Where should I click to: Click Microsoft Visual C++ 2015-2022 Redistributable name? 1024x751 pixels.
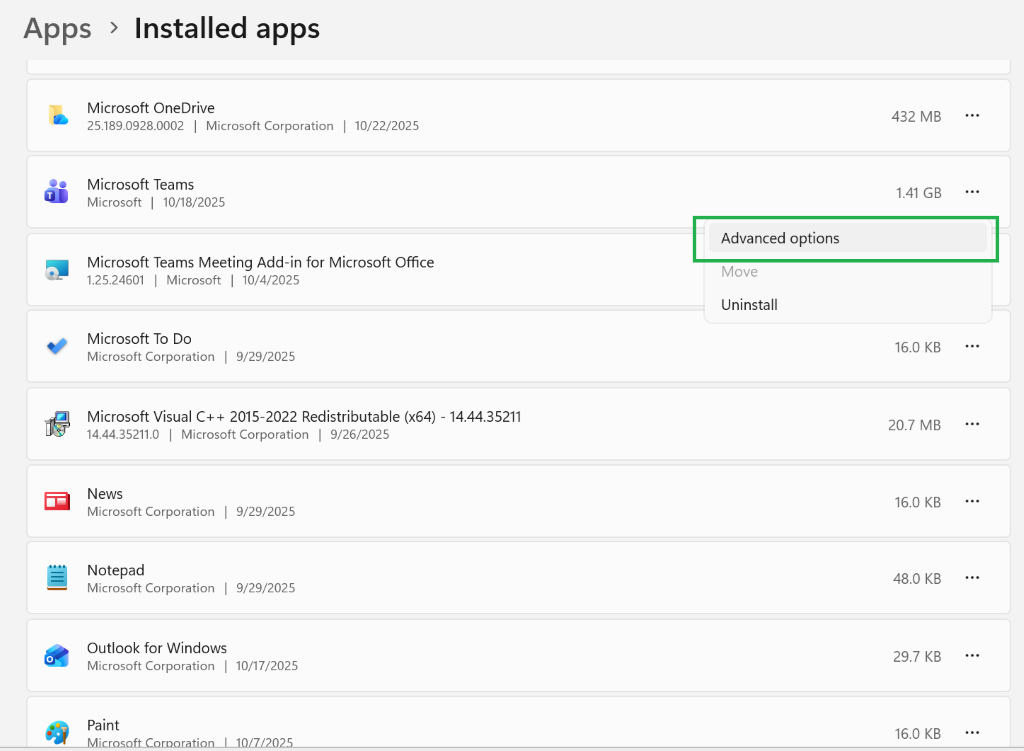click(x=304, y=417)
